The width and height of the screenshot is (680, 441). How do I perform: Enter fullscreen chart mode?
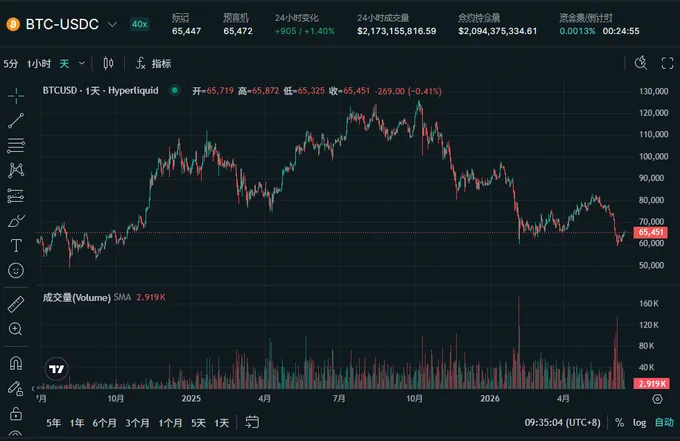click(667, 63)
